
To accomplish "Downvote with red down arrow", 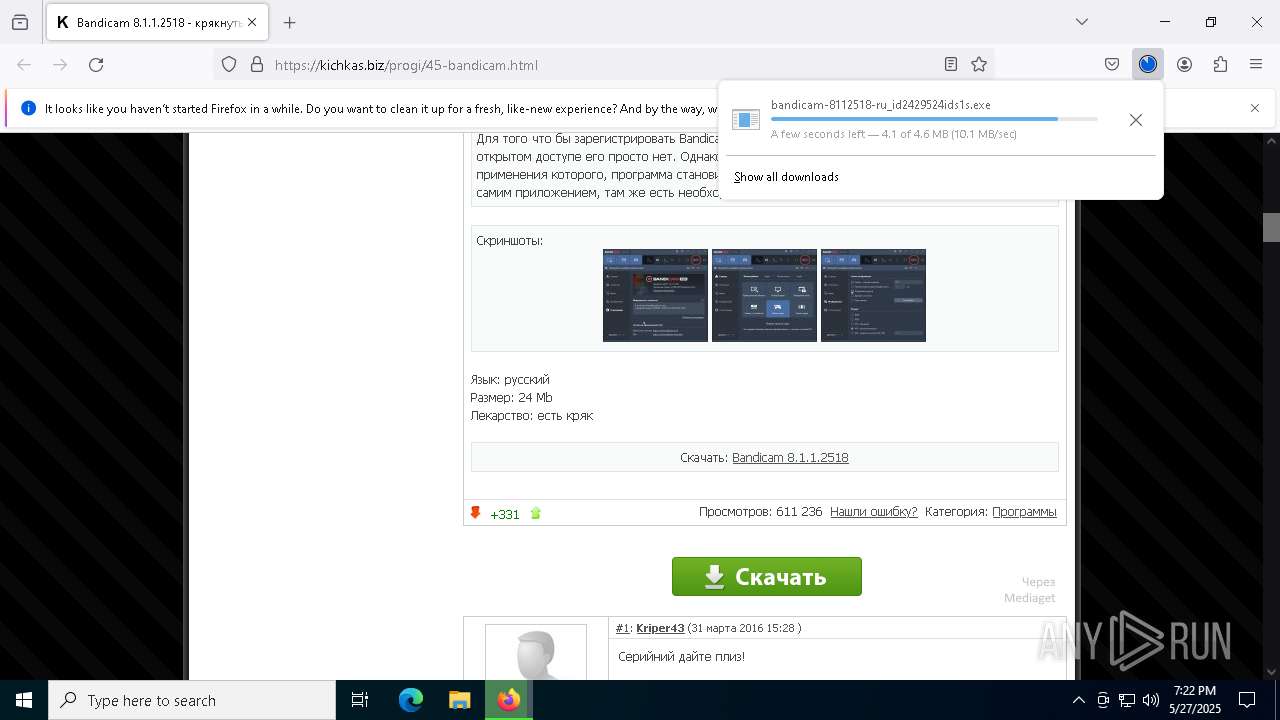I will coord(476,513).
